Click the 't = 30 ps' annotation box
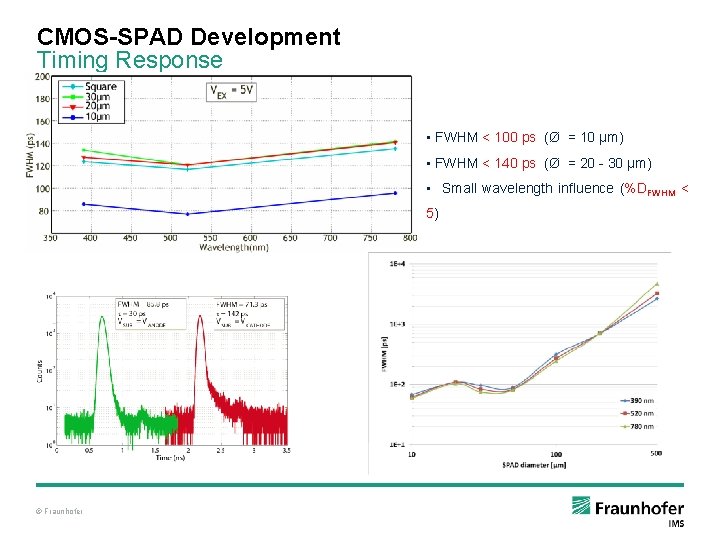The width and height of the screenshot is (720, 540). (151, 314)
